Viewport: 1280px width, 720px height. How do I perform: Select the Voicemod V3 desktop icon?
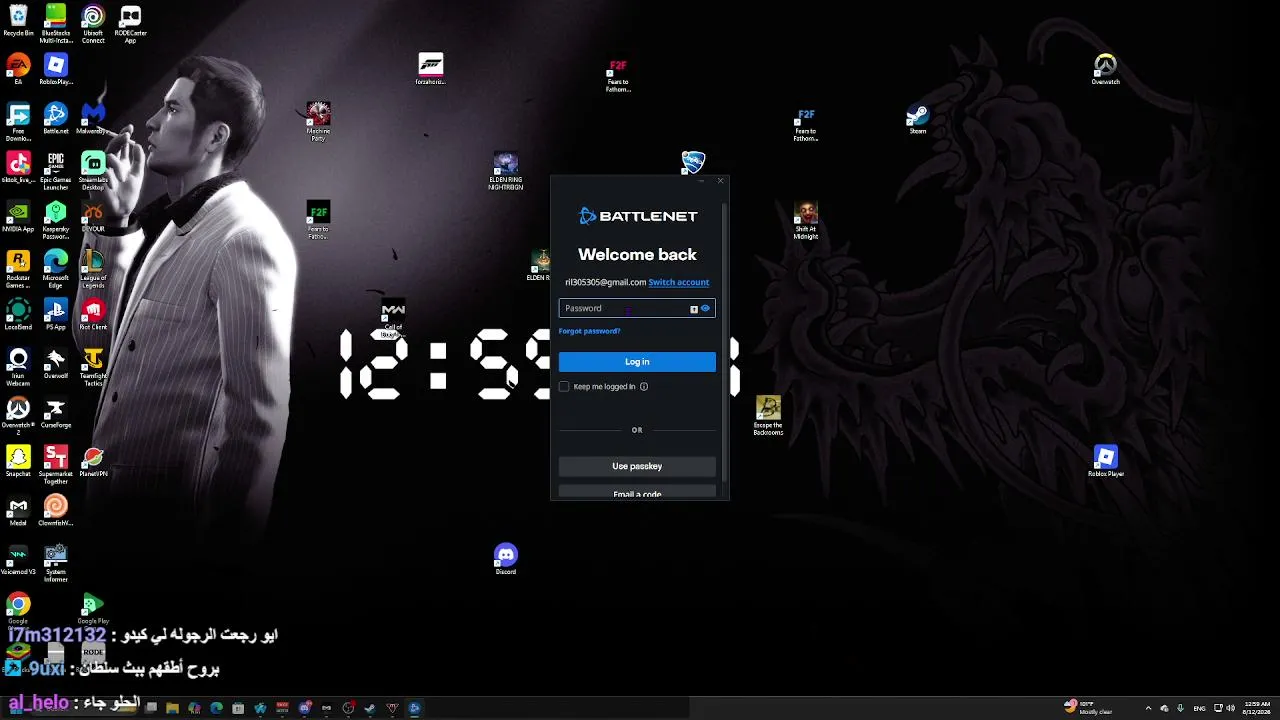pyautogui.click(x=18, y=559)
